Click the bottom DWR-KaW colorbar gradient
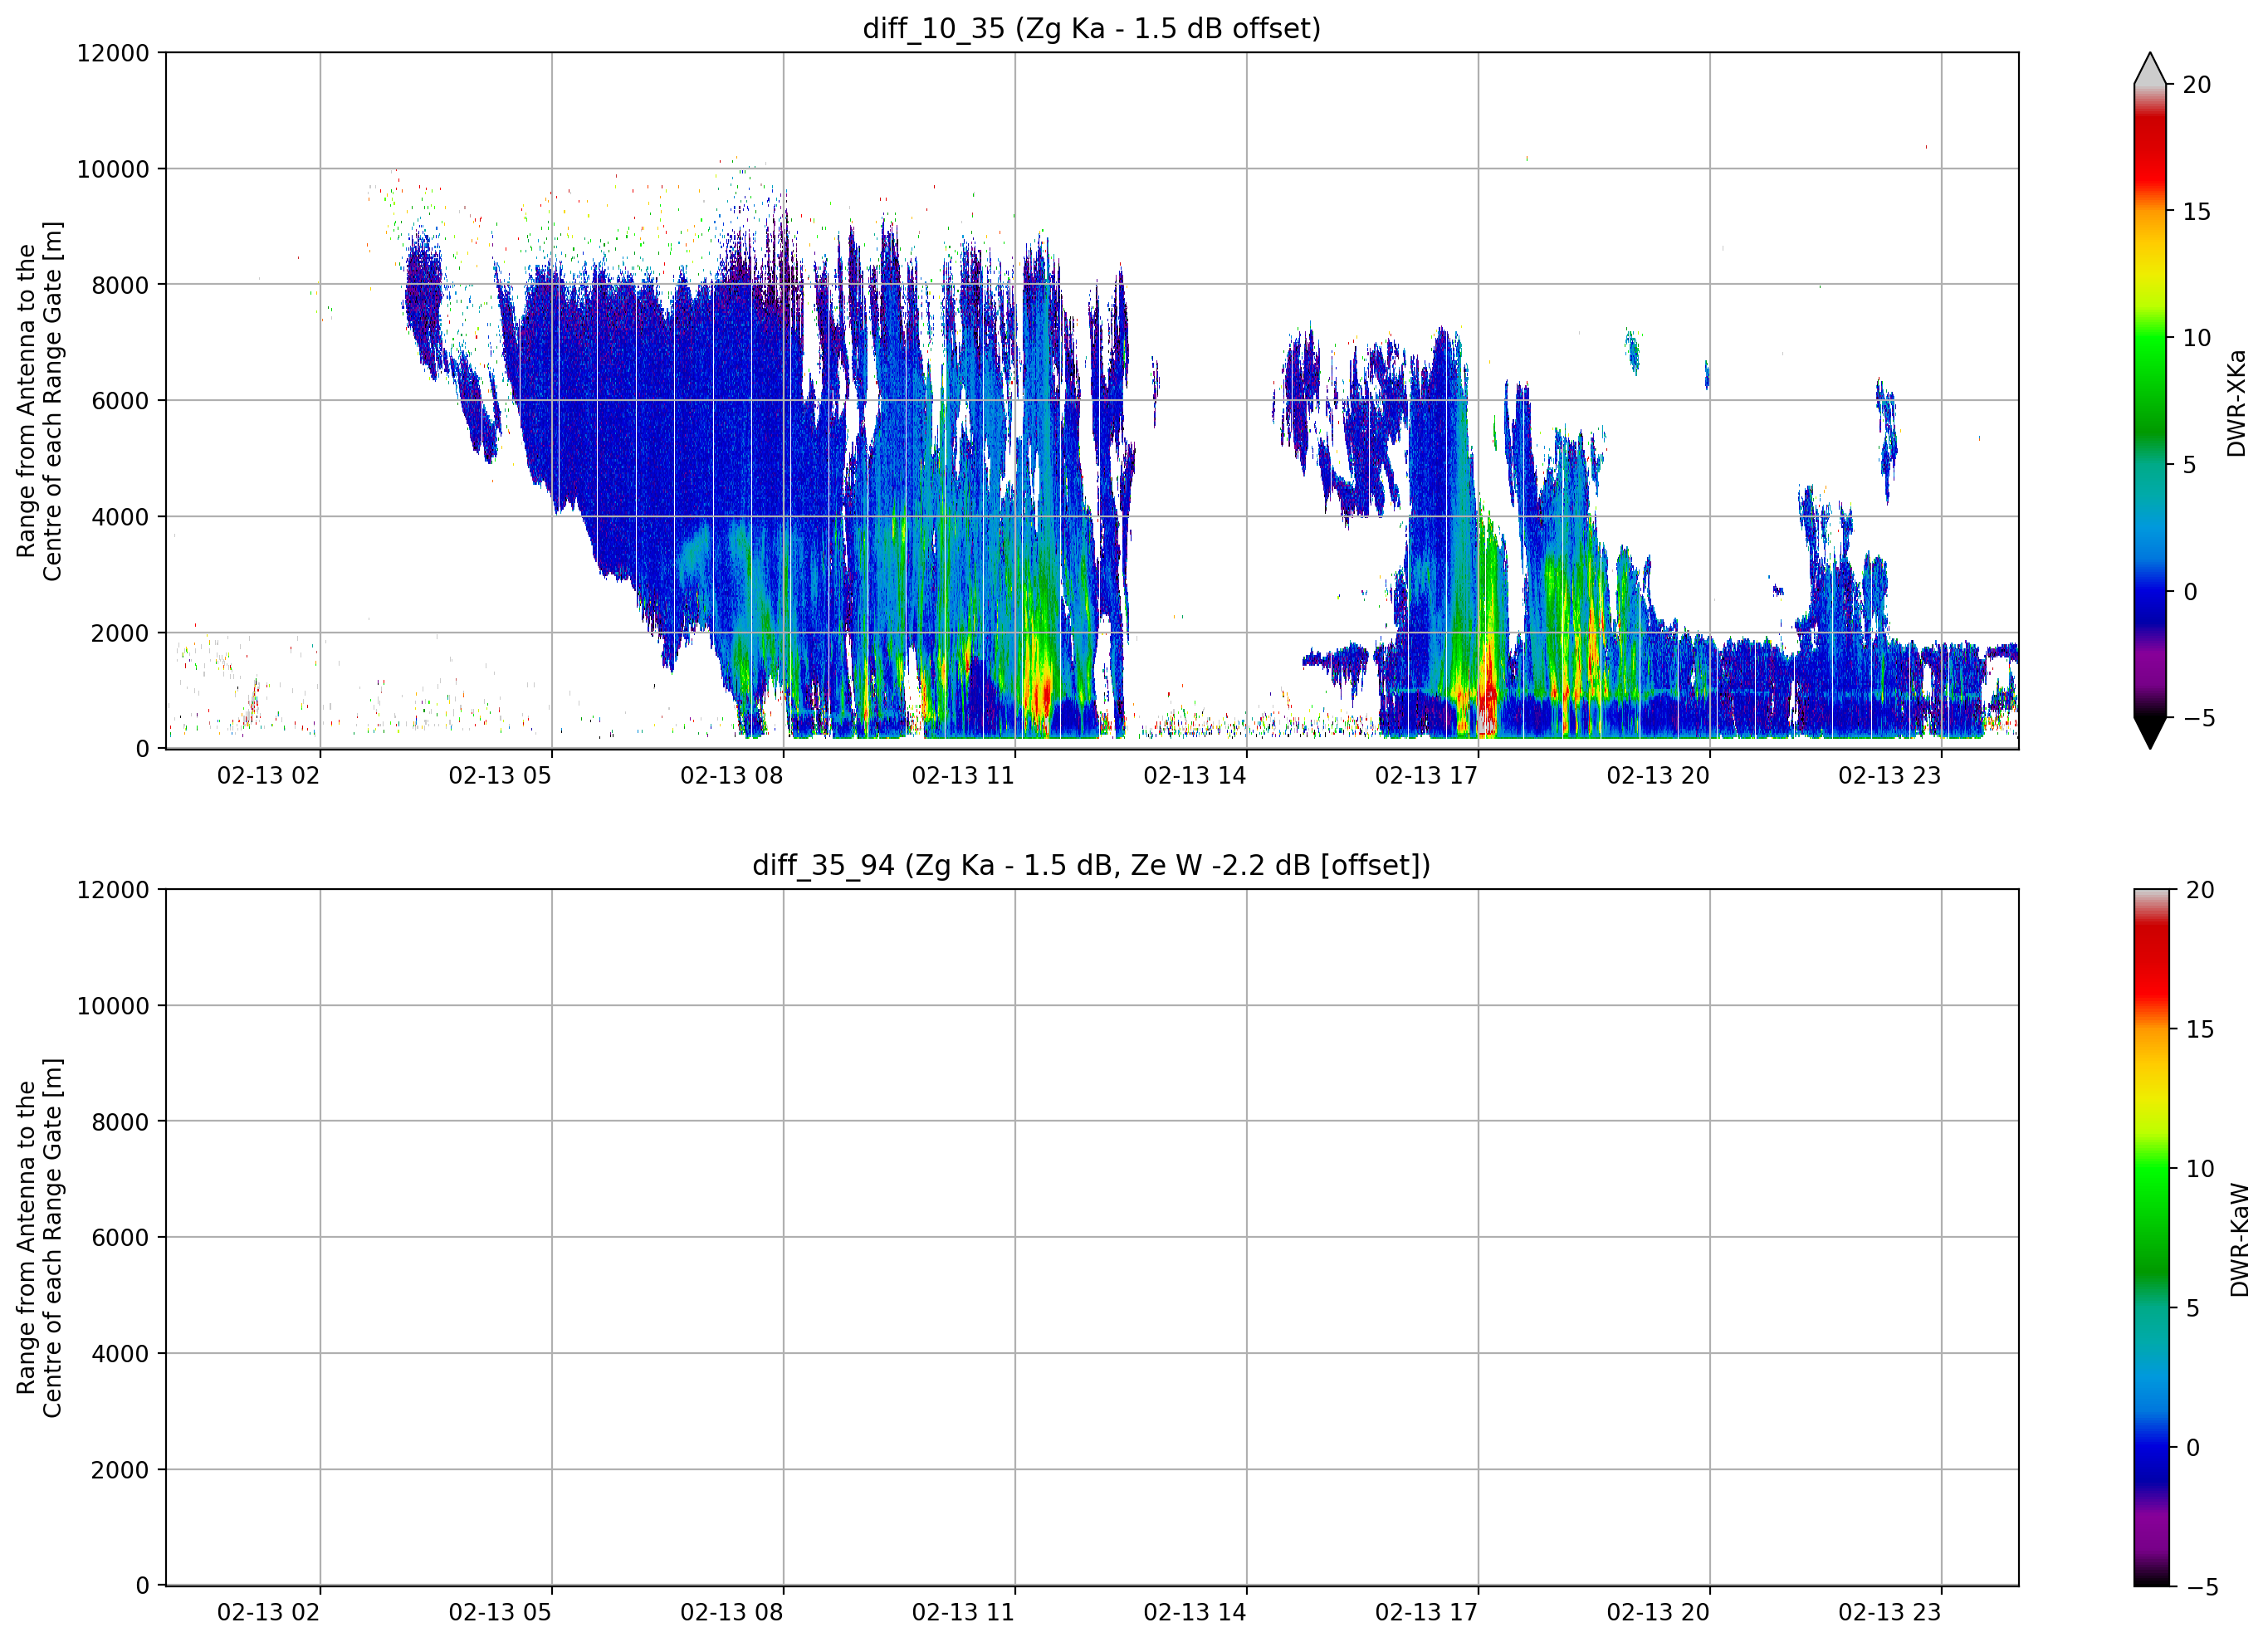This screenshot has width=2268, height=1642. 2152,1237
